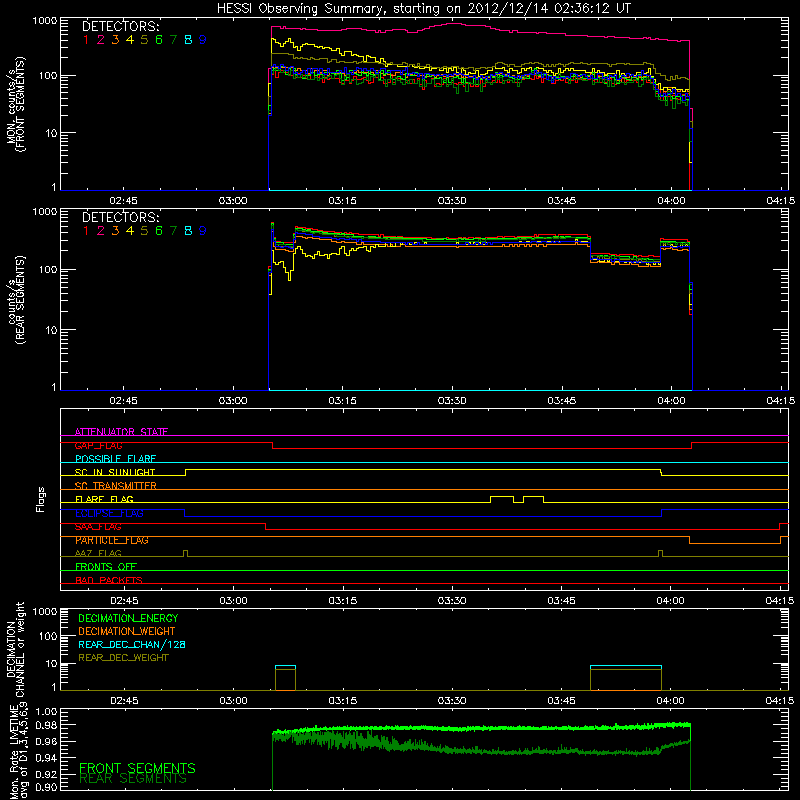
Task: Click the AAZ_FLAG label
Action: click(x=98, y=554)
